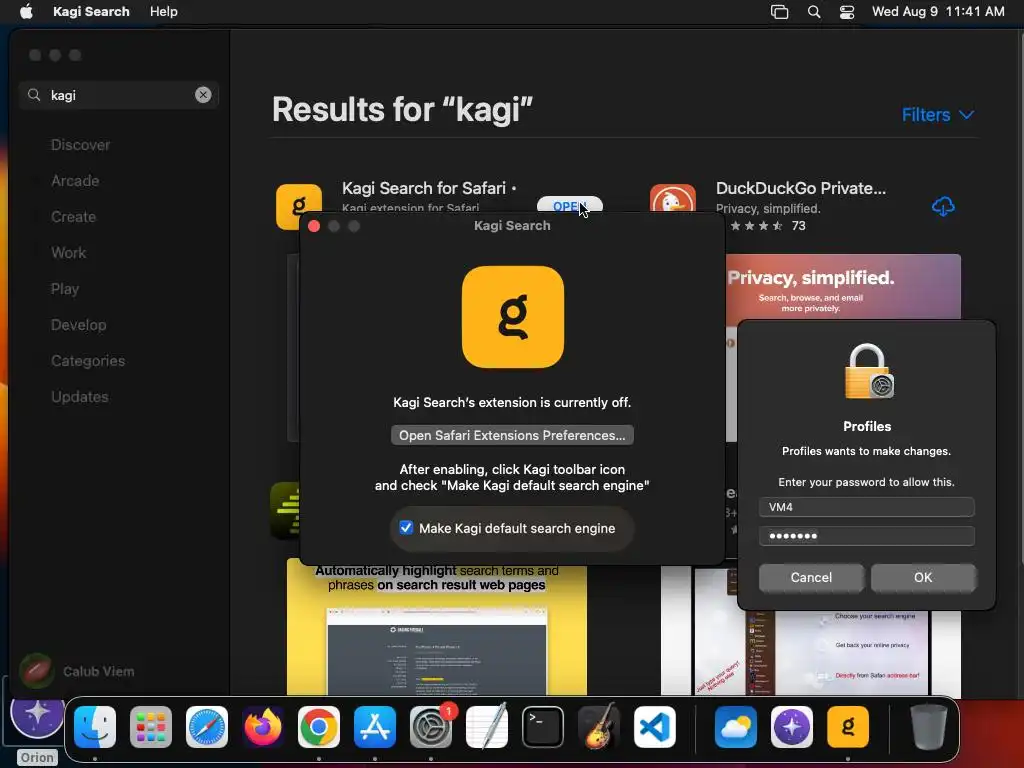Click the VM4 username field
Screen dimensions: 1024x768
867,507
